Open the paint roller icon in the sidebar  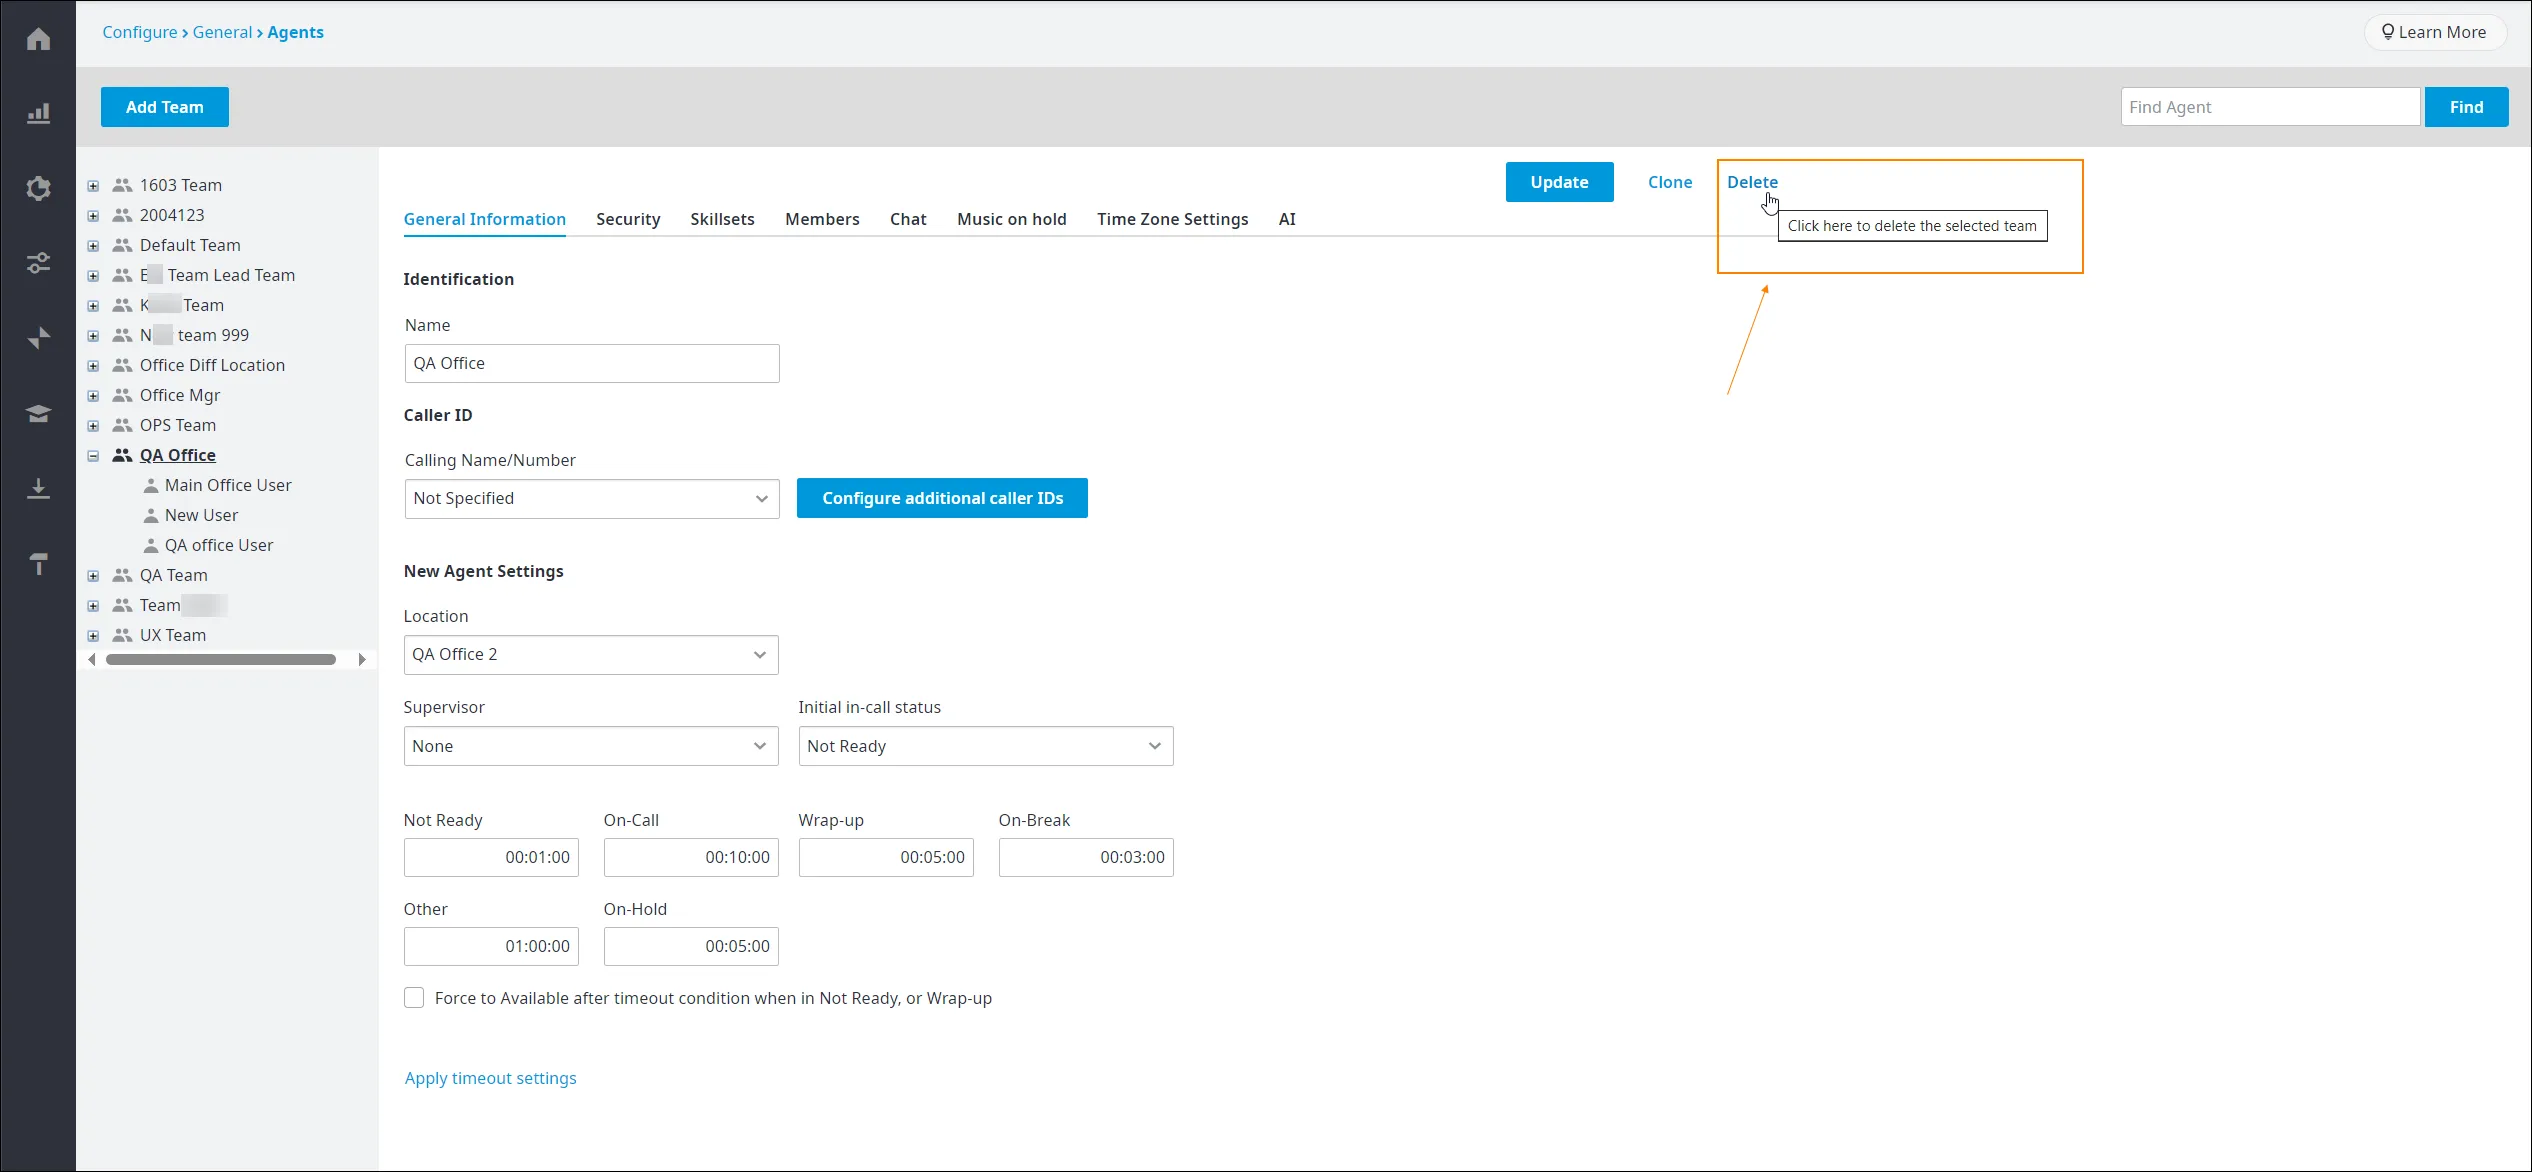(38, 564)
